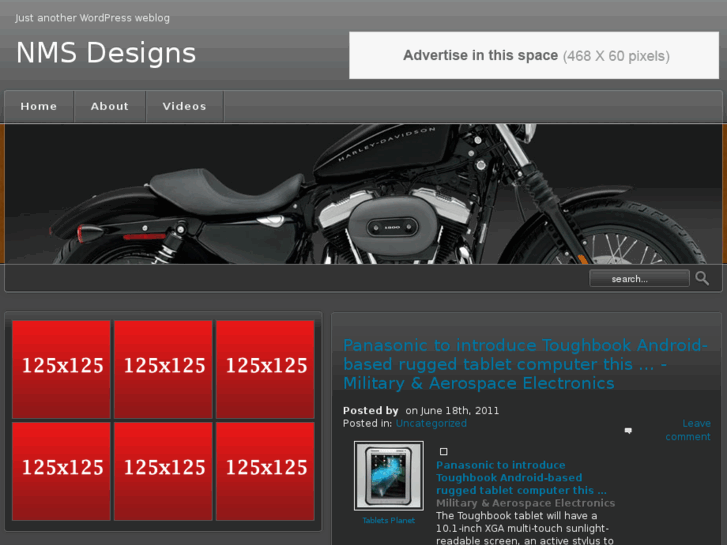
Task: Open the Panasonic Toughbook post title
Action: [525, 364]
